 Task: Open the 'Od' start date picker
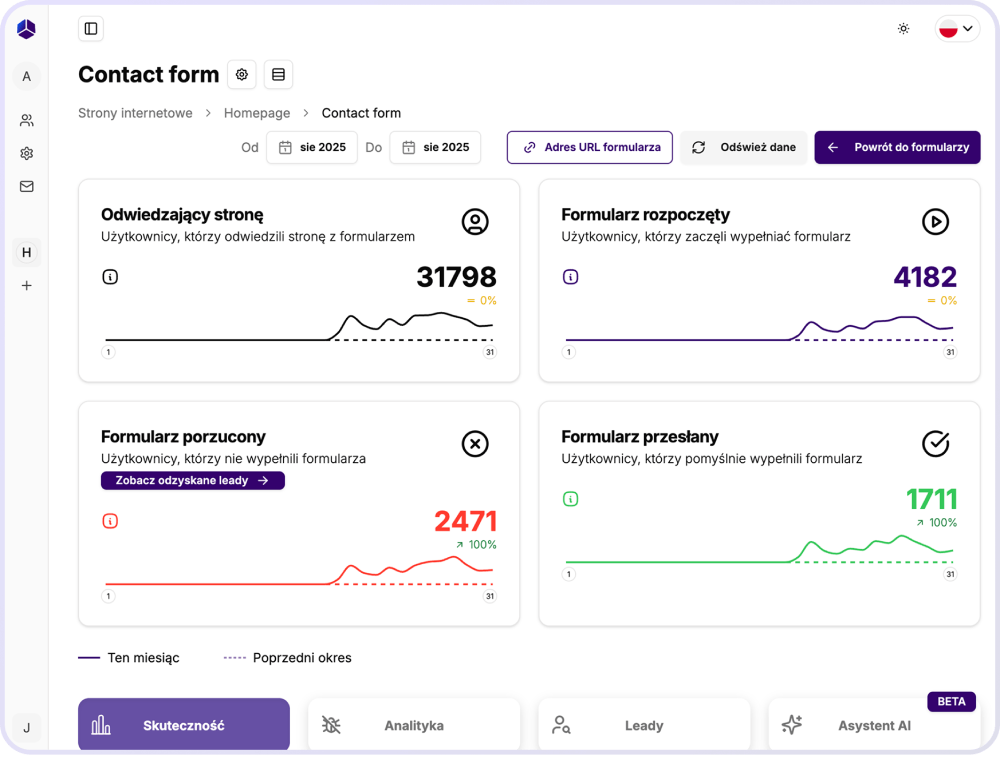tap(312, 147)
